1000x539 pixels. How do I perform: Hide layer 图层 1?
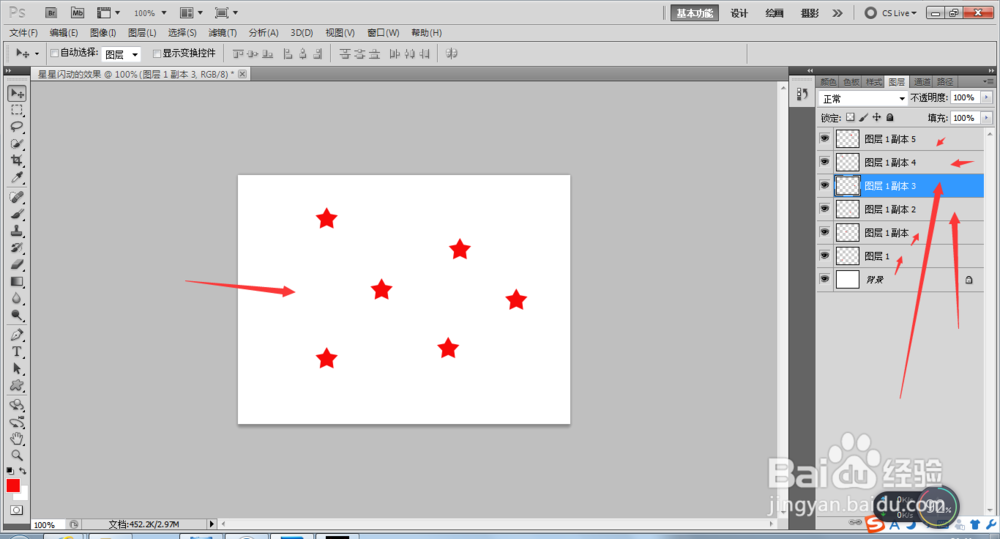click(825, 256)
